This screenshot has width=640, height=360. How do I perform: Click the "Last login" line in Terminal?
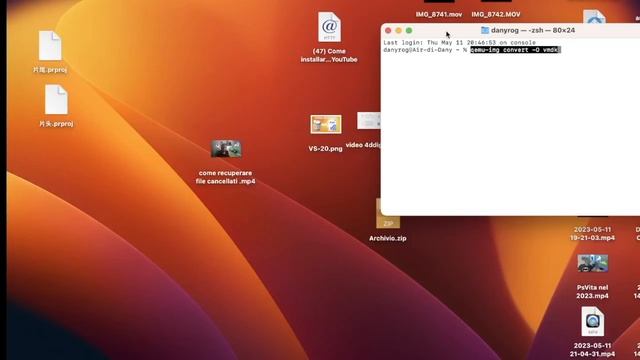point(459,42)
